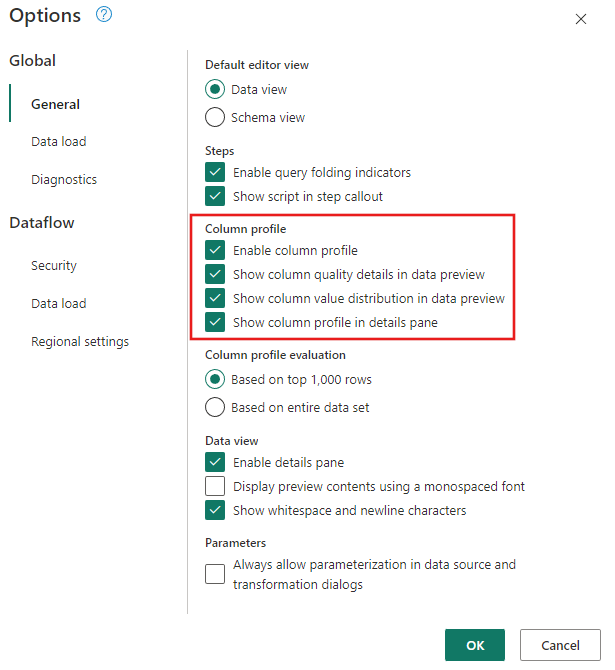Click the Cancel button

pos(560,645)
